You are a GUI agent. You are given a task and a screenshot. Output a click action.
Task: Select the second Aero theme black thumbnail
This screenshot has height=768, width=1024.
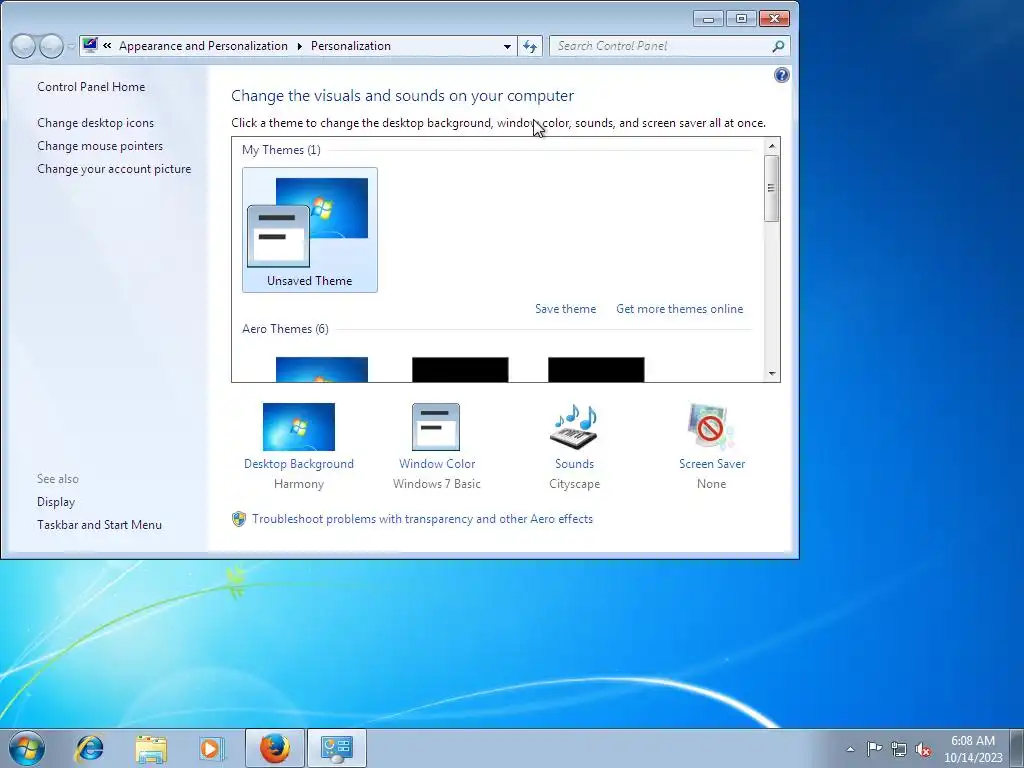pos(460,370)
